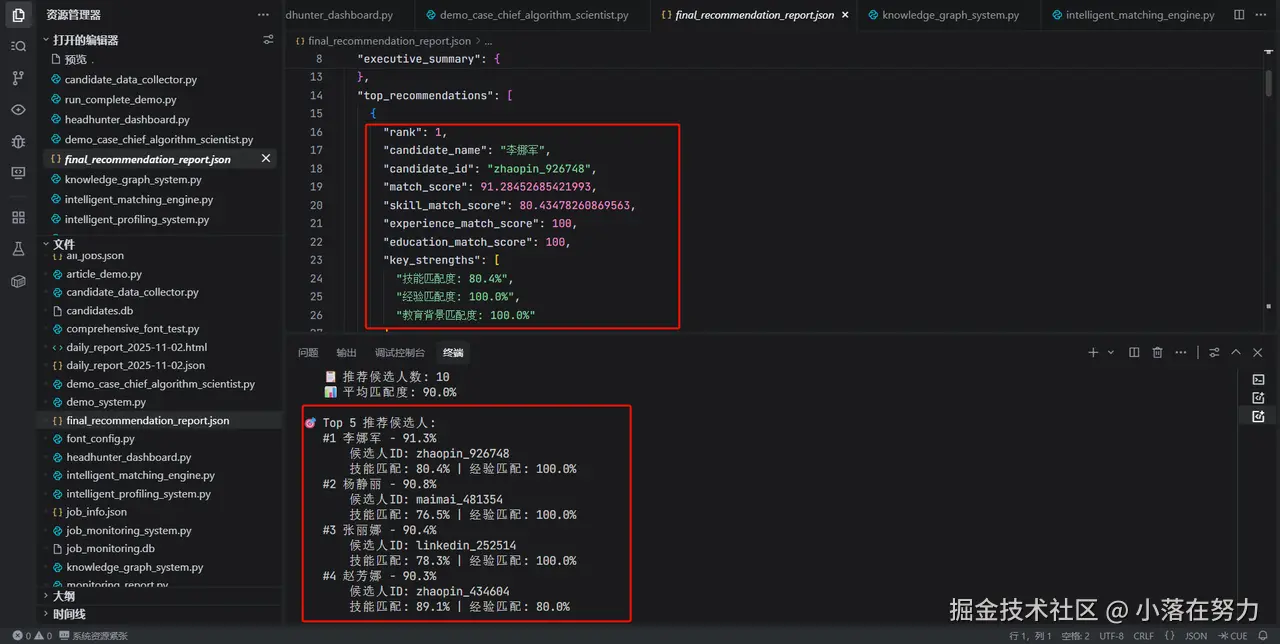1280x644 pixels.
Task: Maximize the panel with the up chevron
Action: click(1236, 352)
